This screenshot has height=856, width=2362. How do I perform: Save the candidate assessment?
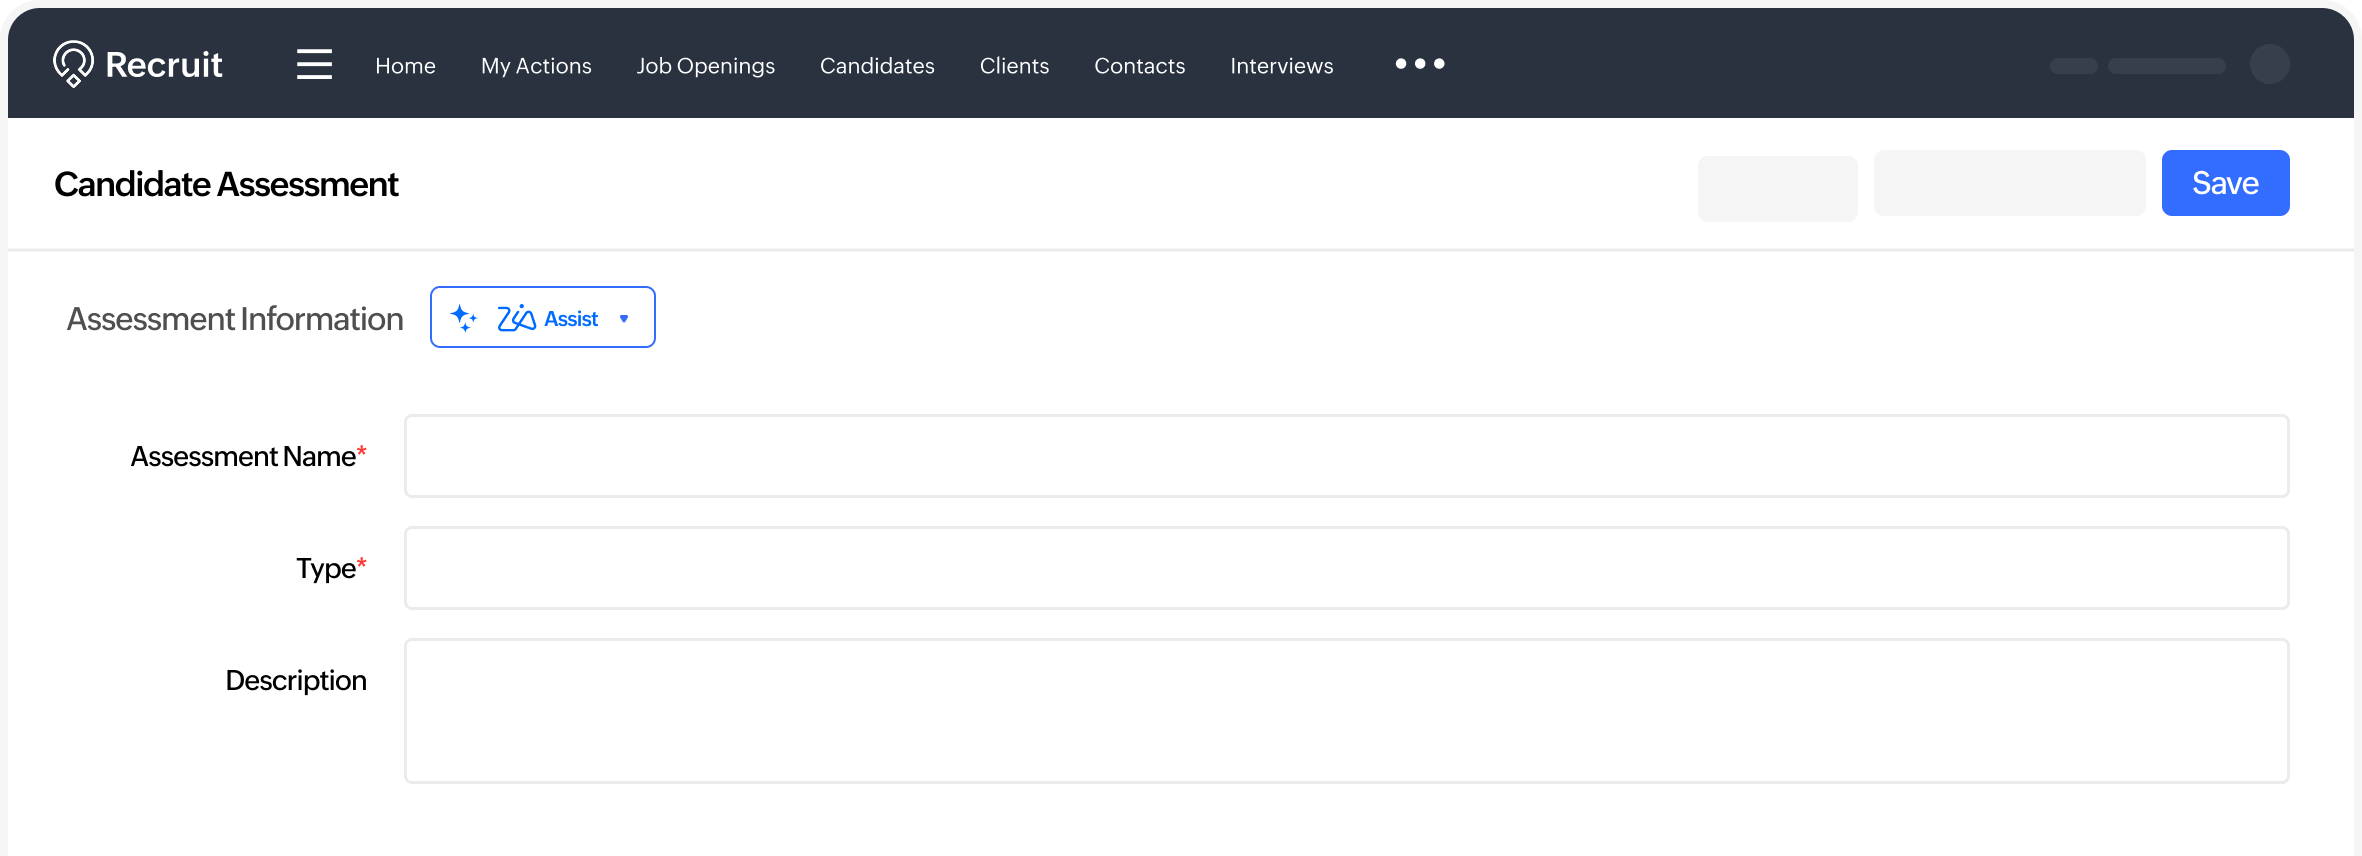click(2225, 183)
